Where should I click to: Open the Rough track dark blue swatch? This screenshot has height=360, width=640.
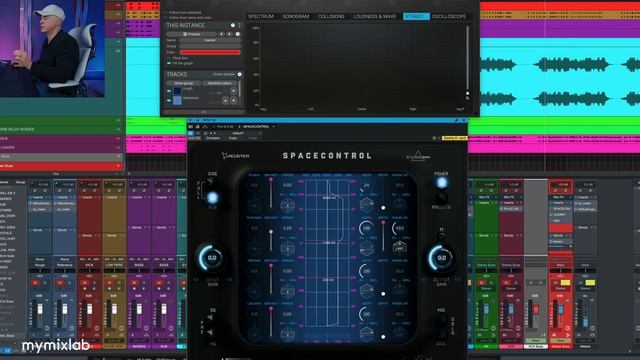pos(178,91)
